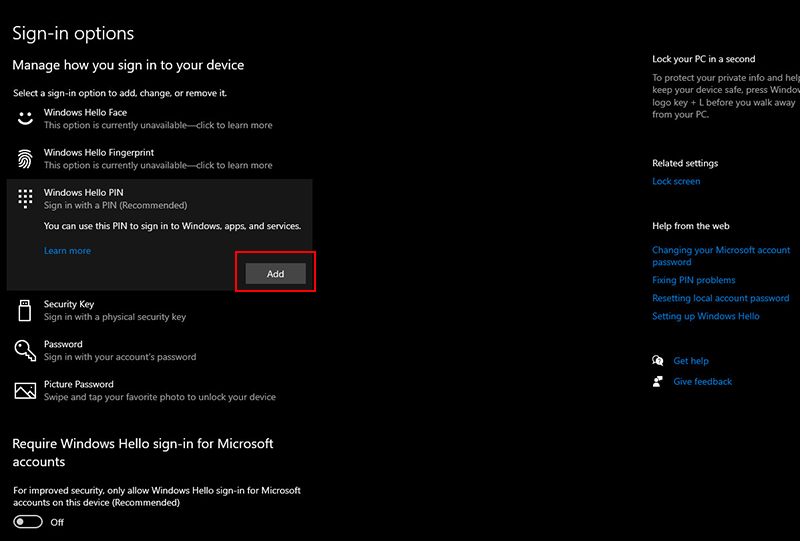Screen dimensions: 800x541
Task: Select the Windows Hello PIN option title
Action: 84,192
